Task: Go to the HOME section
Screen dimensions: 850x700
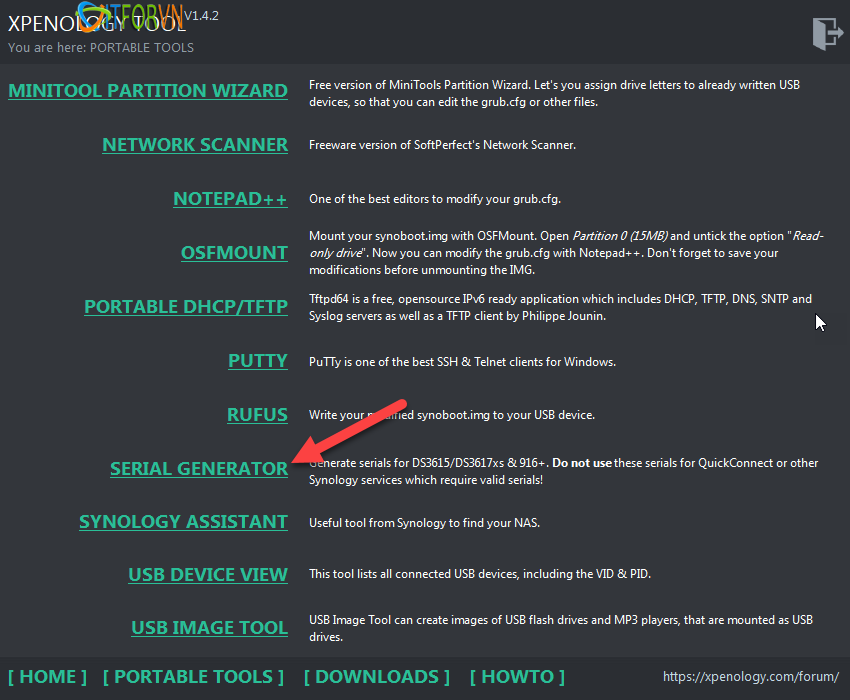Action: coord(47,677)
